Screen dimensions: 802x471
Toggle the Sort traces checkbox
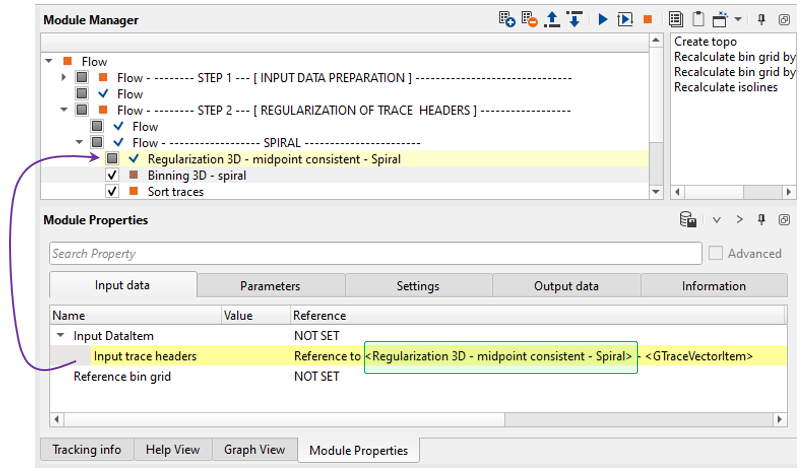(113, 191)
